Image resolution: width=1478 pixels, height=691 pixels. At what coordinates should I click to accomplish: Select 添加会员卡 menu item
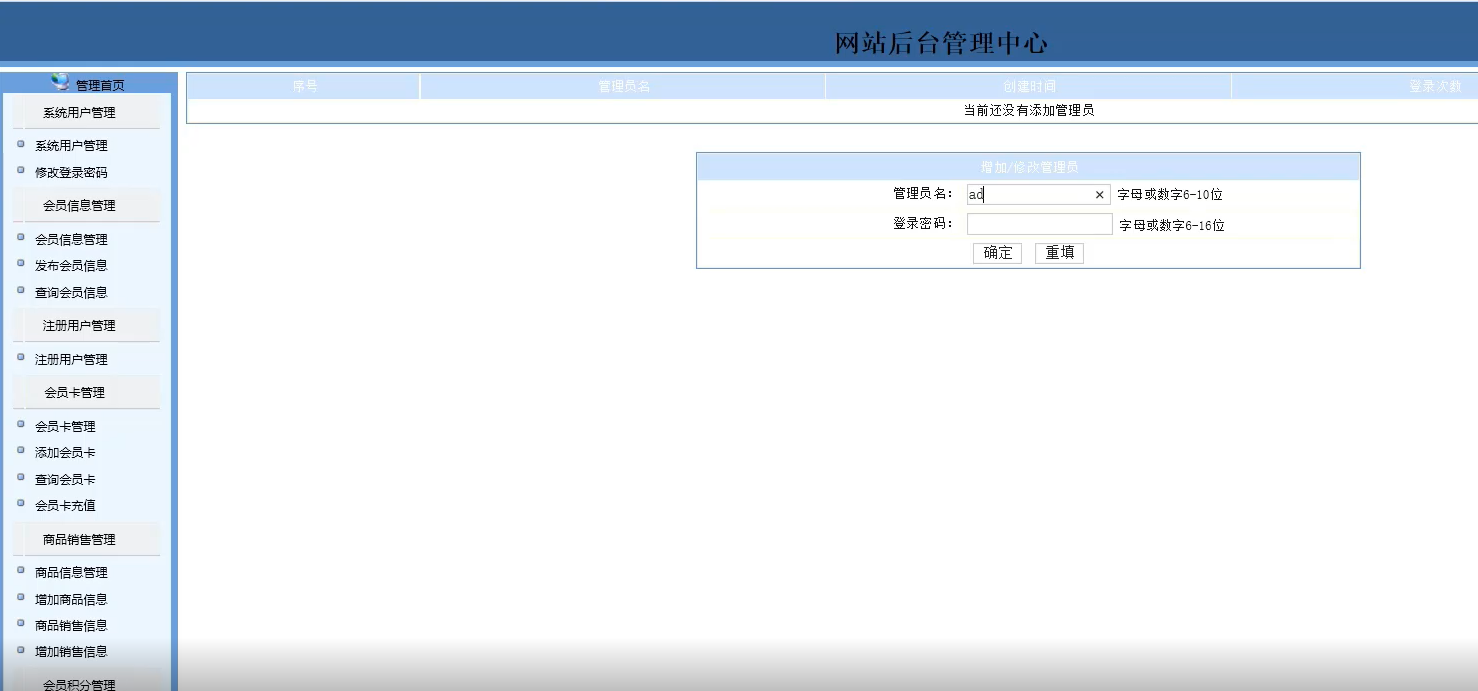pyautogui.click(x=65, y=453)
